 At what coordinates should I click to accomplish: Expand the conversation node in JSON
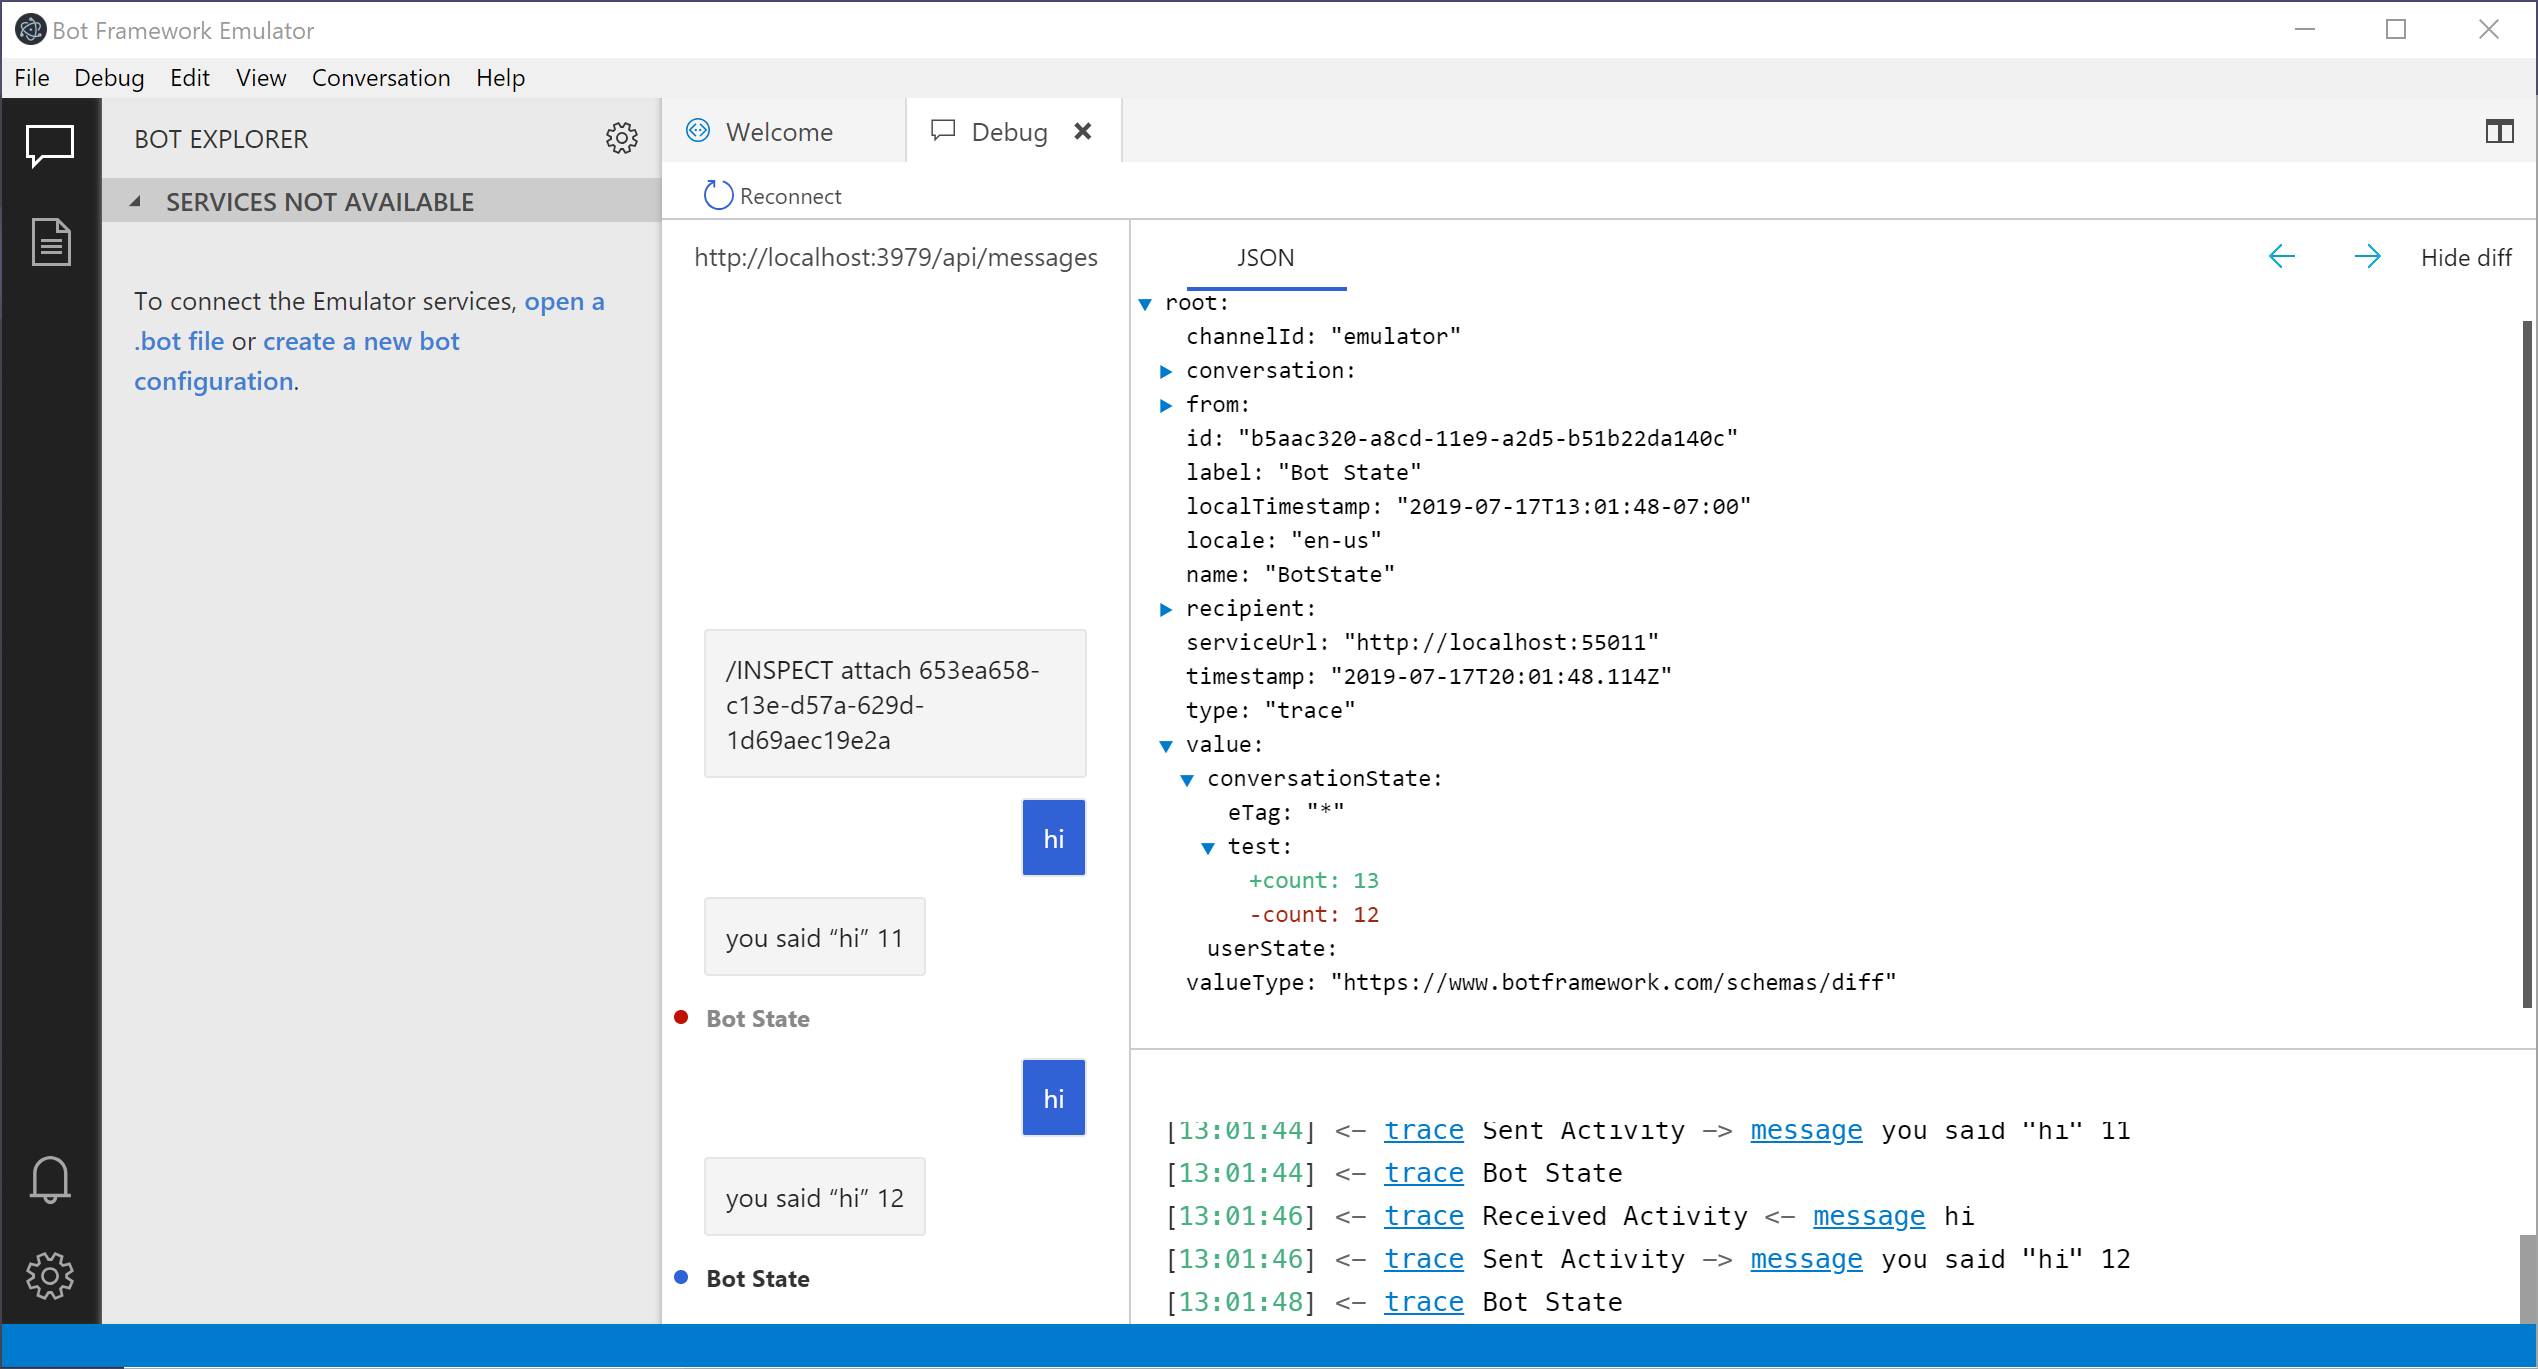(1165, 372)
